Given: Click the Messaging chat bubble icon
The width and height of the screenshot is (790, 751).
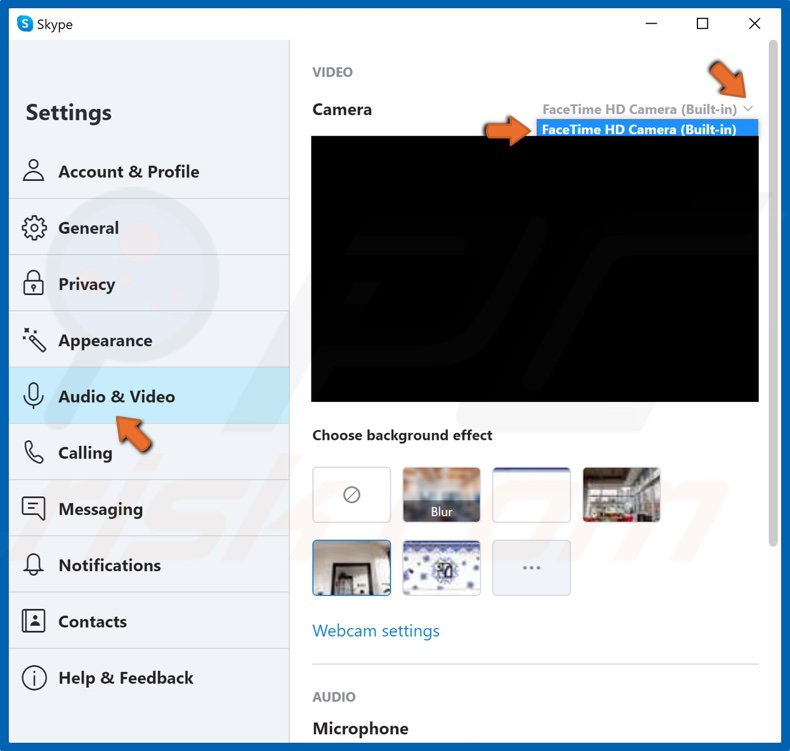Looking at the screenshot, I should coord(34,508).
